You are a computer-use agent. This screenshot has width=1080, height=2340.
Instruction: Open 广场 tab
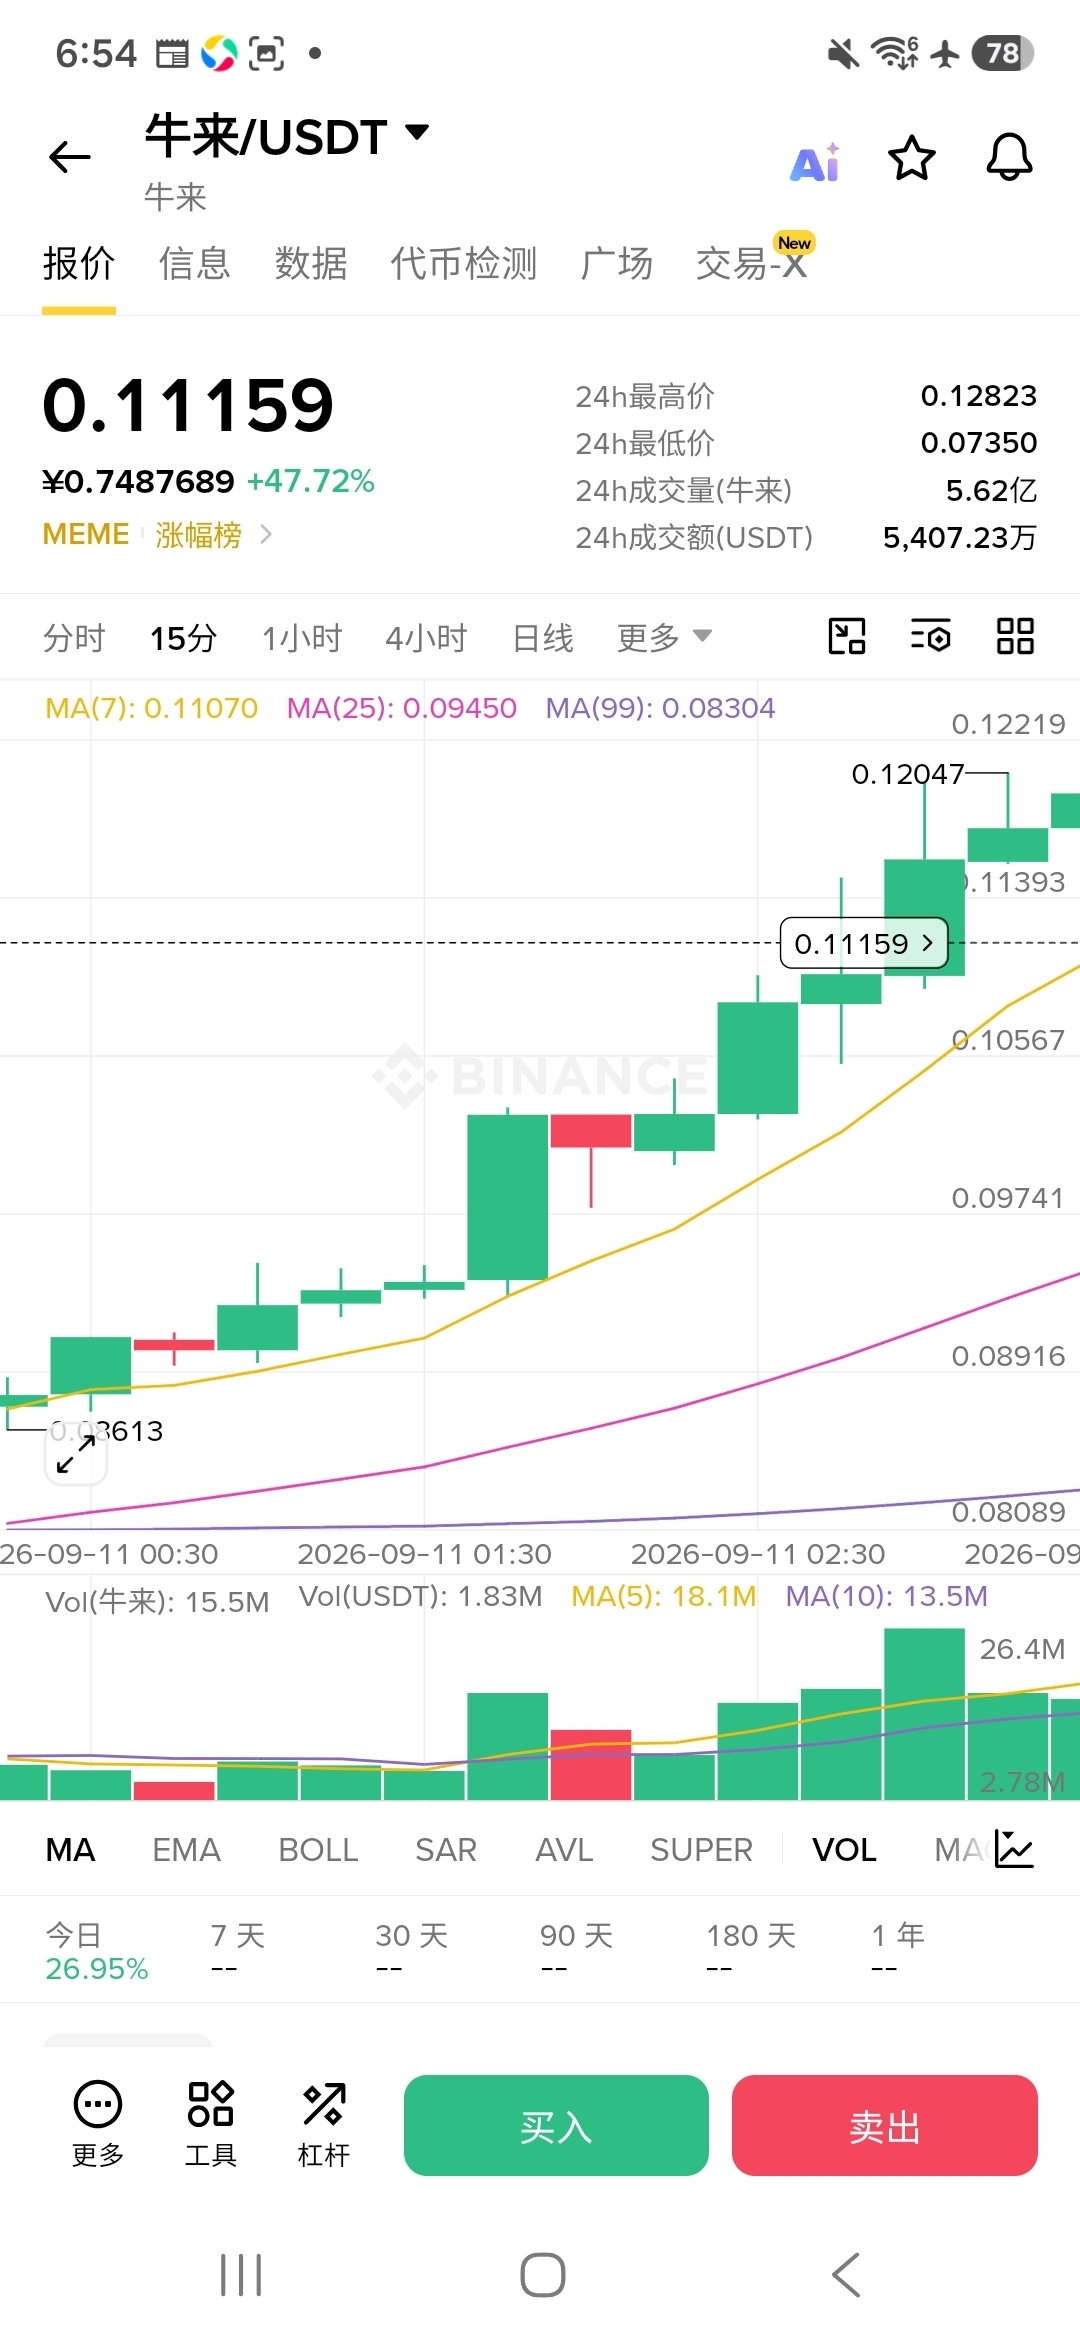[617, 264]
